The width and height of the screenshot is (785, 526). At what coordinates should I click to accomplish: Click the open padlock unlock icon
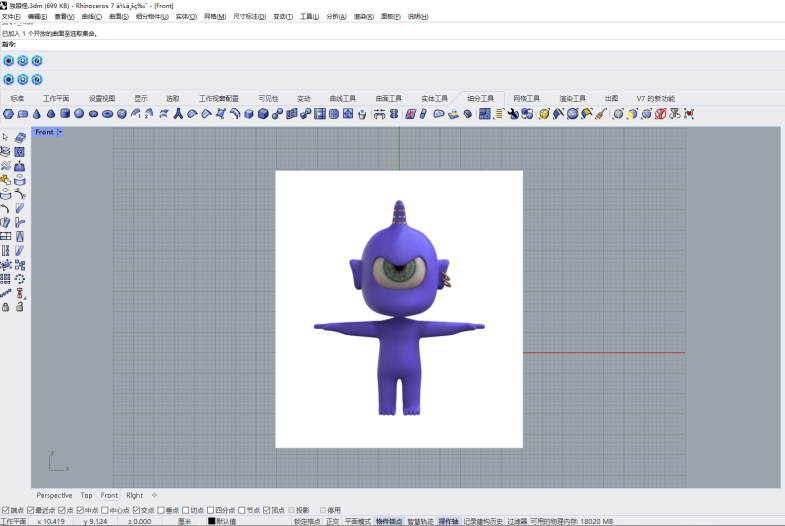[20, 307]
